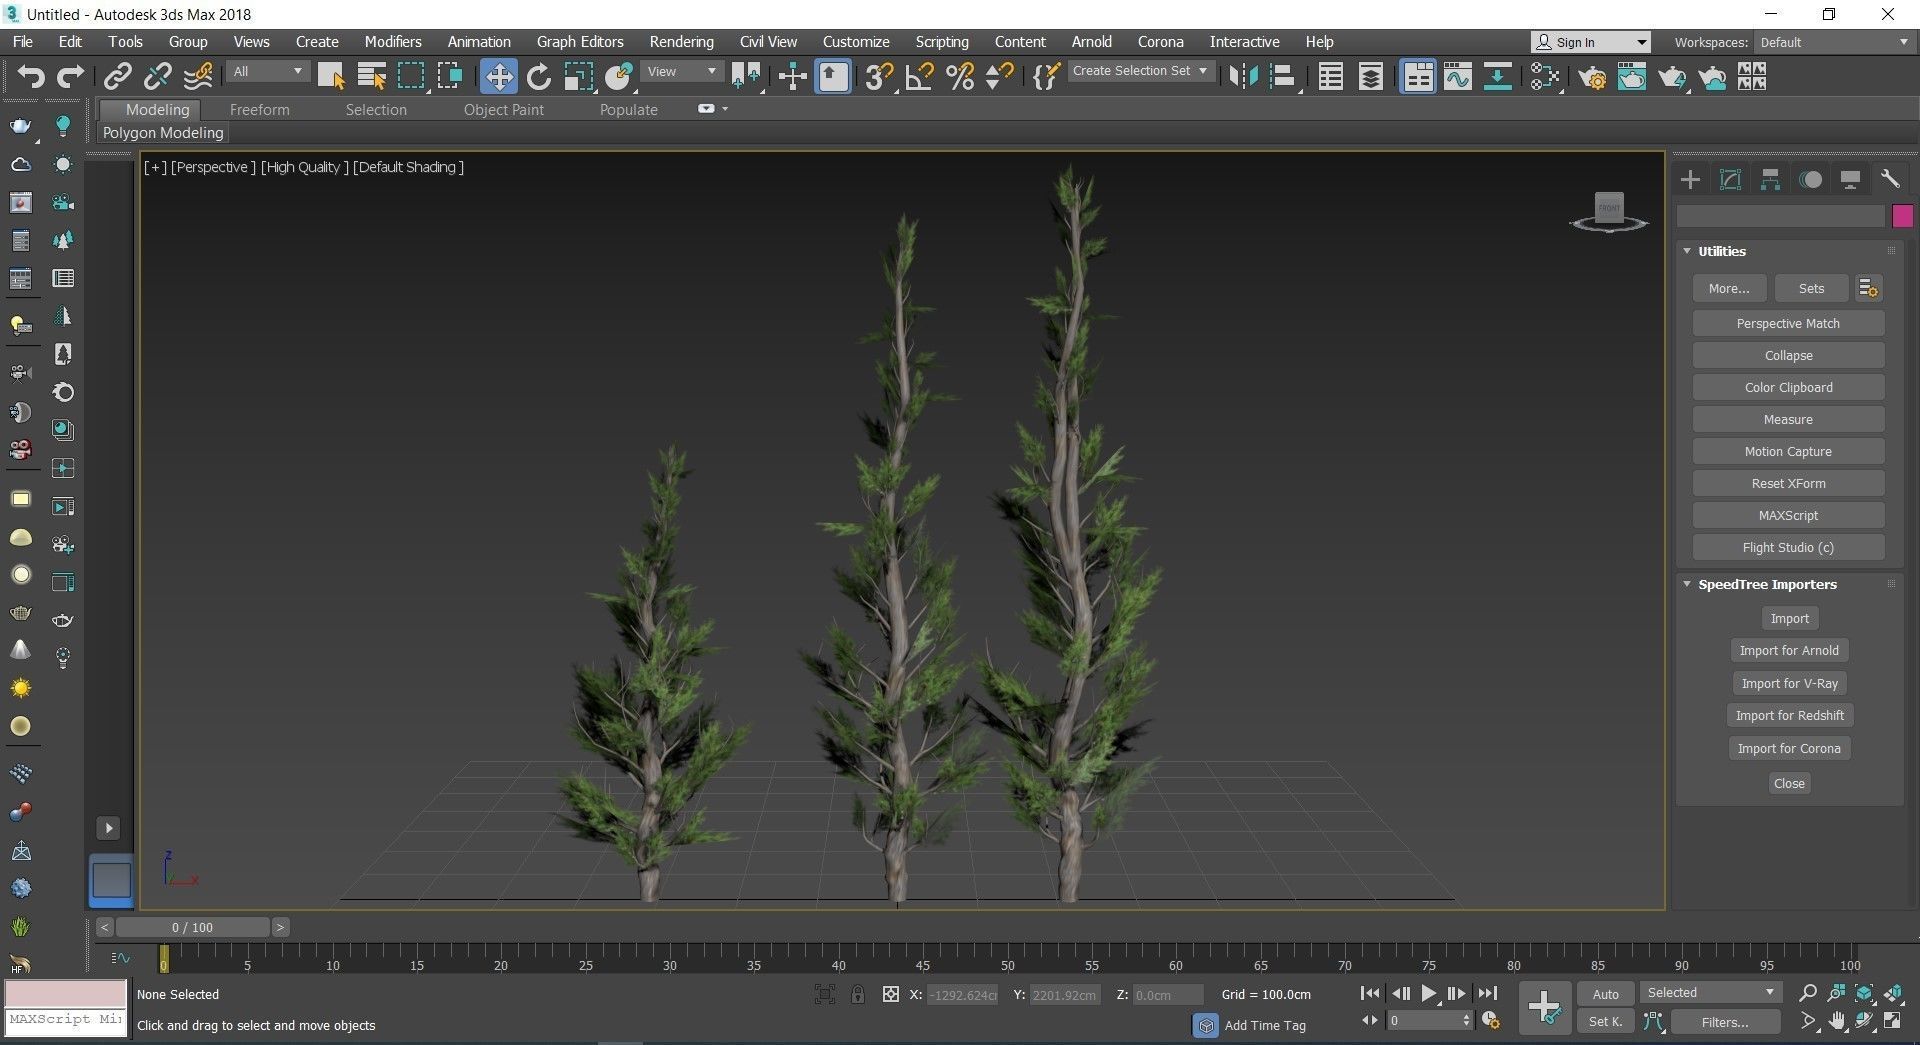Image resolution: width=1920 pixels, height=1045 pixels.
Task: Toggle the Angle Snap button
Action: (918, 76)
